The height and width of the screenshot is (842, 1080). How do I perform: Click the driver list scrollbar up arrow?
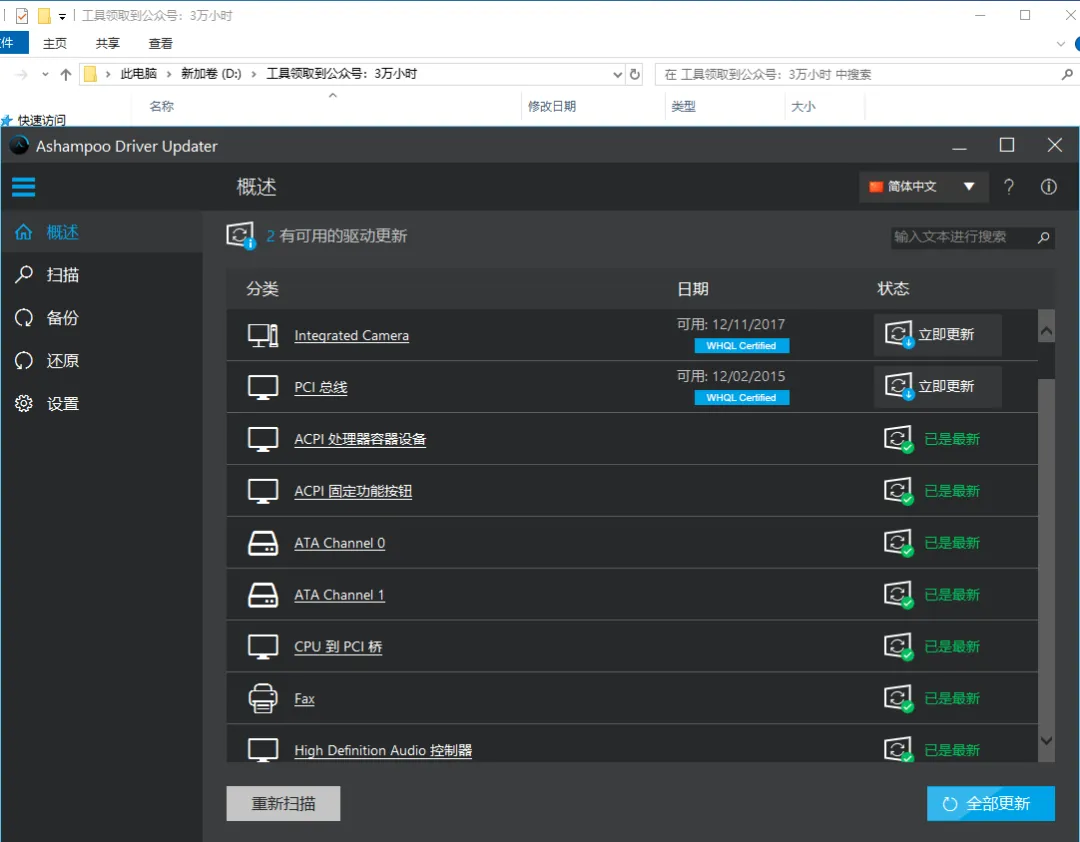pyautogui.click(x=1046, y=331)
